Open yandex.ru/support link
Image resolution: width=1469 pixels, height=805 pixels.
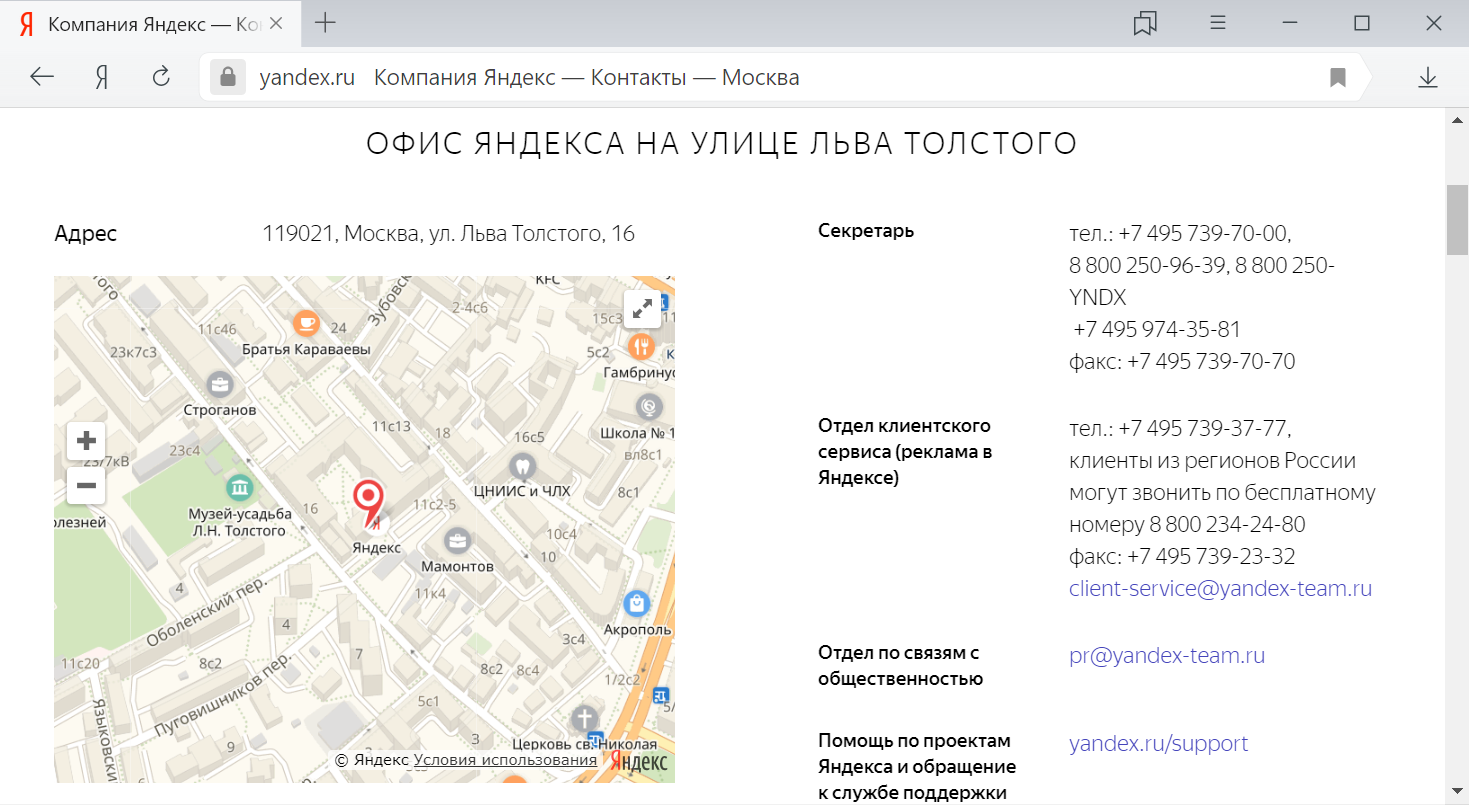pos(1158,744)
